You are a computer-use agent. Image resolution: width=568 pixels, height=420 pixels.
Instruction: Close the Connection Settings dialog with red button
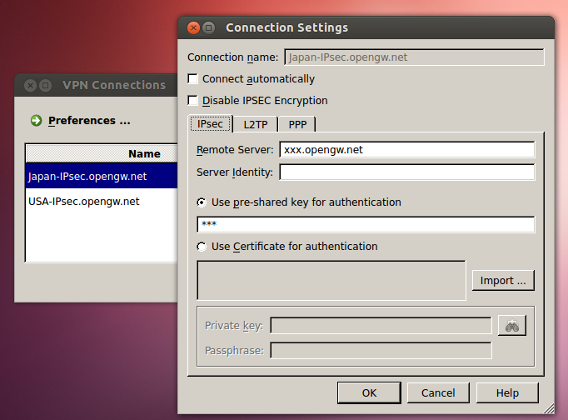(193, 28)
